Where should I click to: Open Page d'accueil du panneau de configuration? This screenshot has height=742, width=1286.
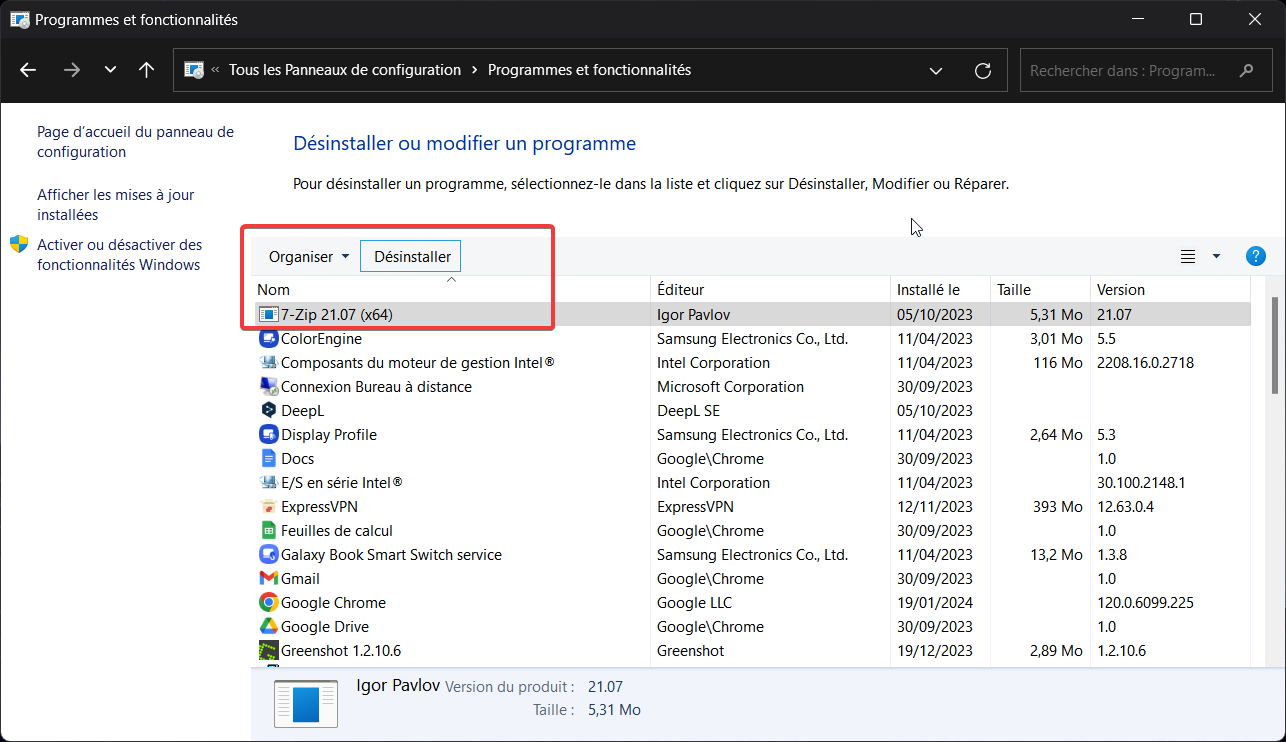coord(135,142)
